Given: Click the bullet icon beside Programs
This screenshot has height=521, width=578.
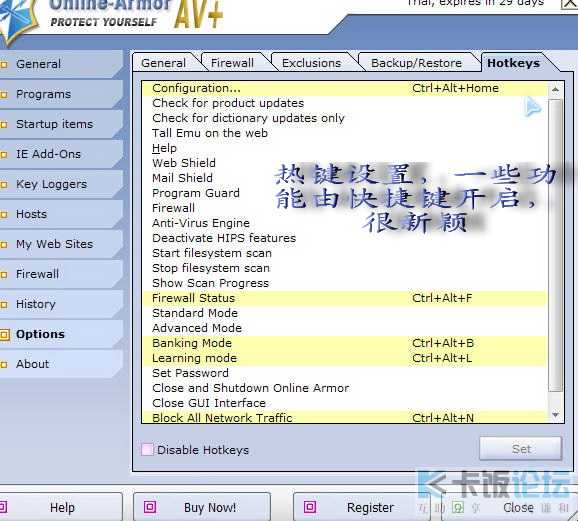Looking at the screenshot, I should click(4, 95).
